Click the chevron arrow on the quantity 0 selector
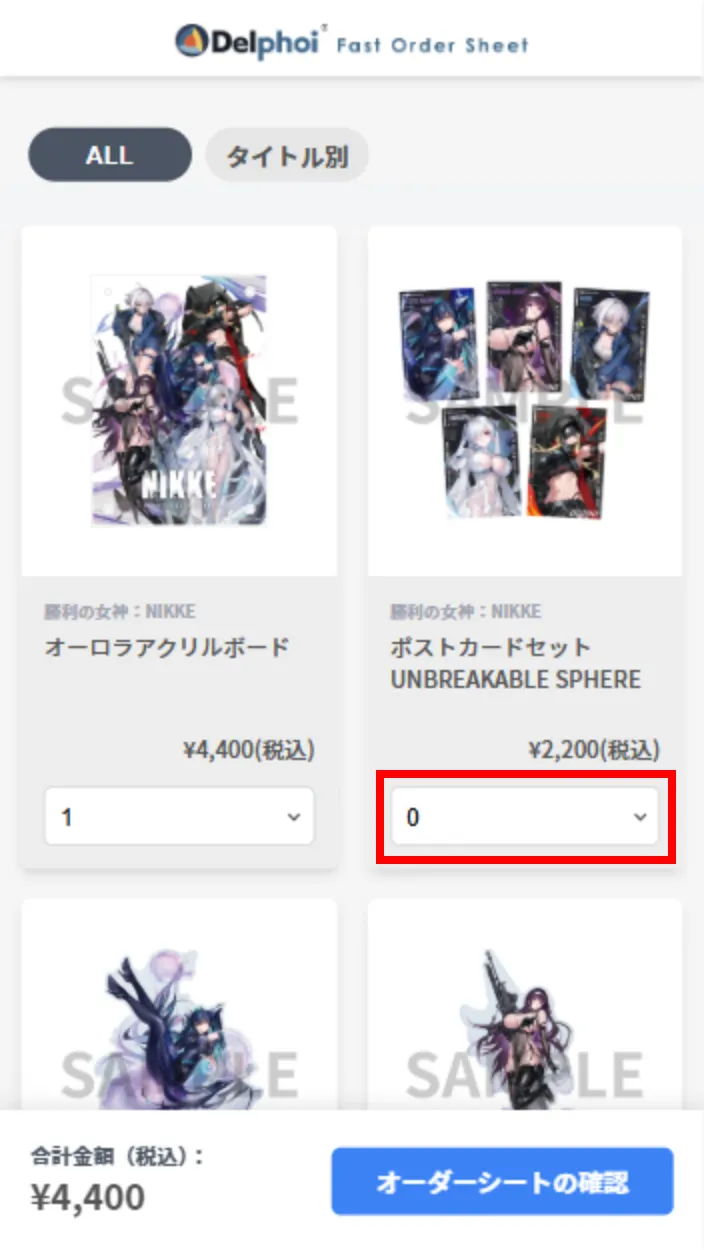The width and height of the screenshot is (704, 1250). coord(640,817)
